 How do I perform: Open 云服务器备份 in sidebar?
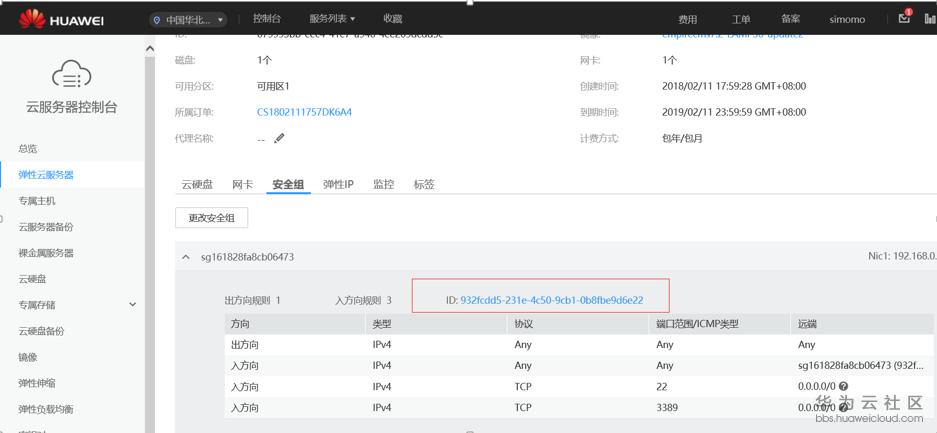tap(46, 227)
